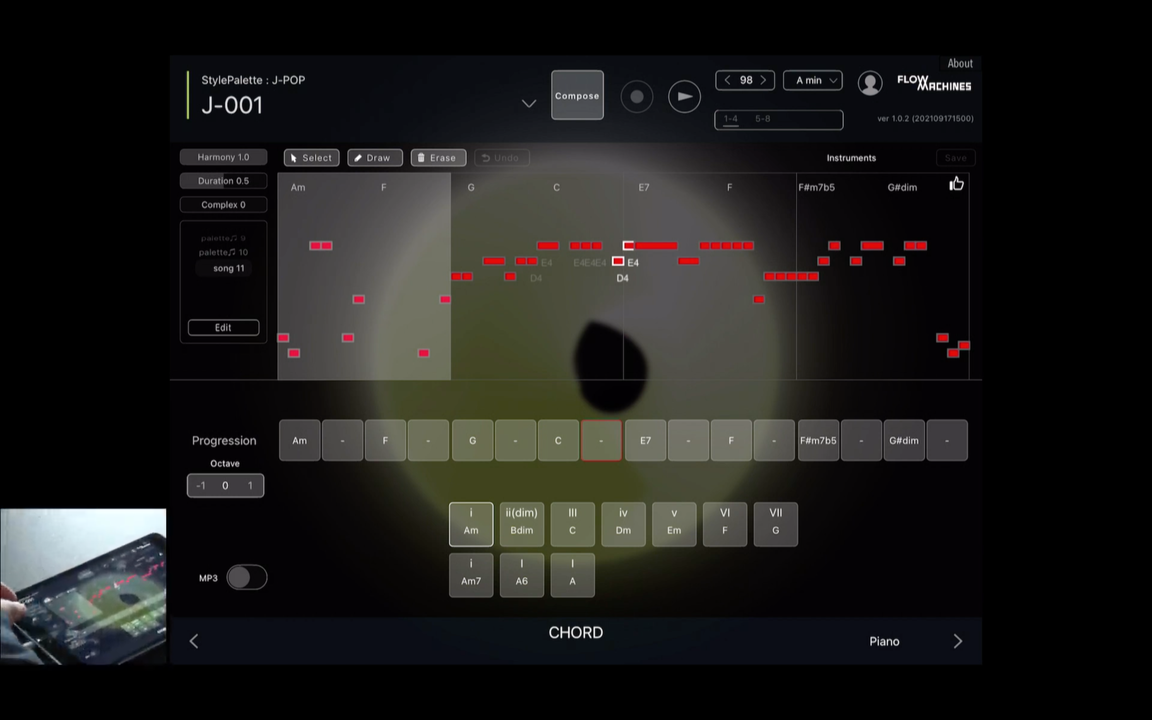Adjust the Harmony 1.0 slider
The height and width of the screenshot is (720, 1152).
(223, 157)
